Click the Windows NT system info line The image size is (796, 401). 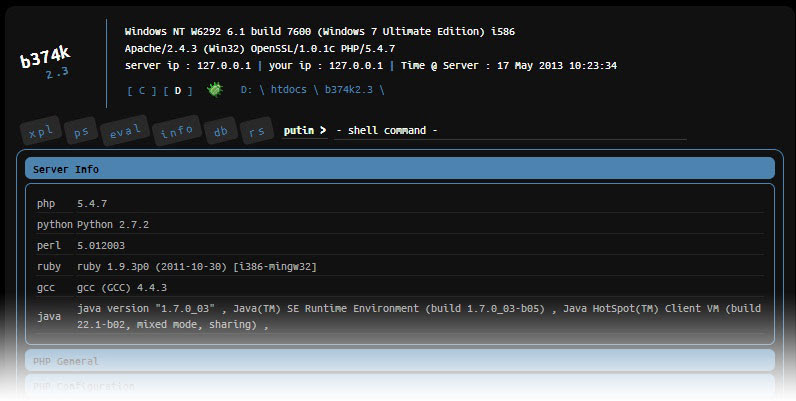tap(320, 31)
